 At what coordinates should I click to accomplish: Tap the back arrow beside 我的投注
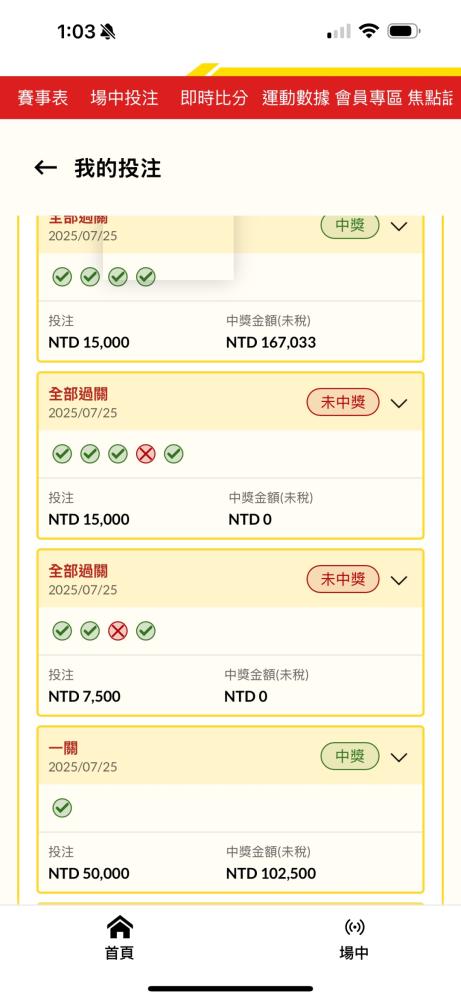click(45, 168)
